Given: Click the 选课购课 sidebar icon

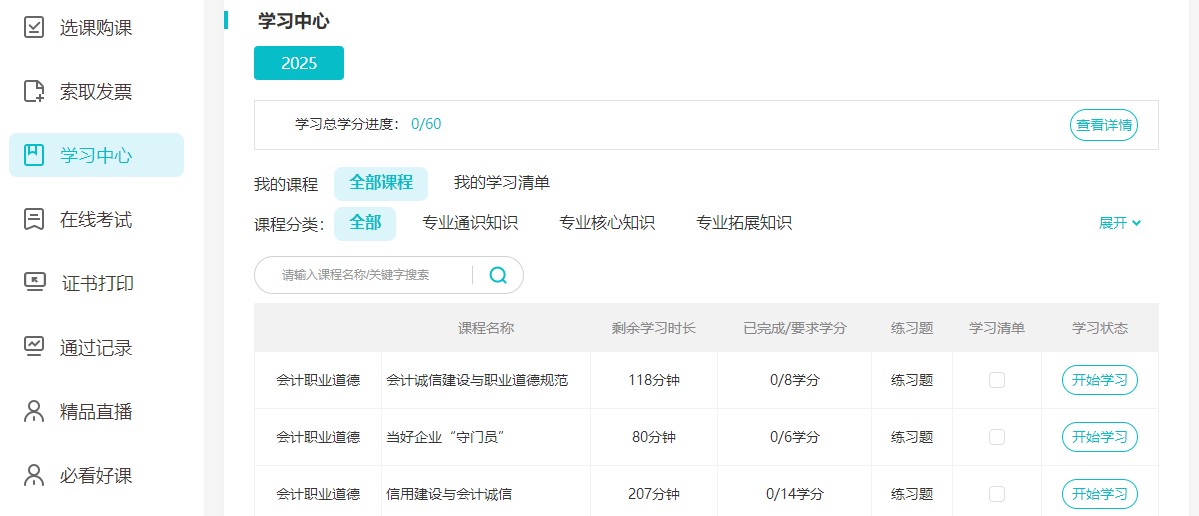Looking at the screenshot, I should [x=34, y=28].
